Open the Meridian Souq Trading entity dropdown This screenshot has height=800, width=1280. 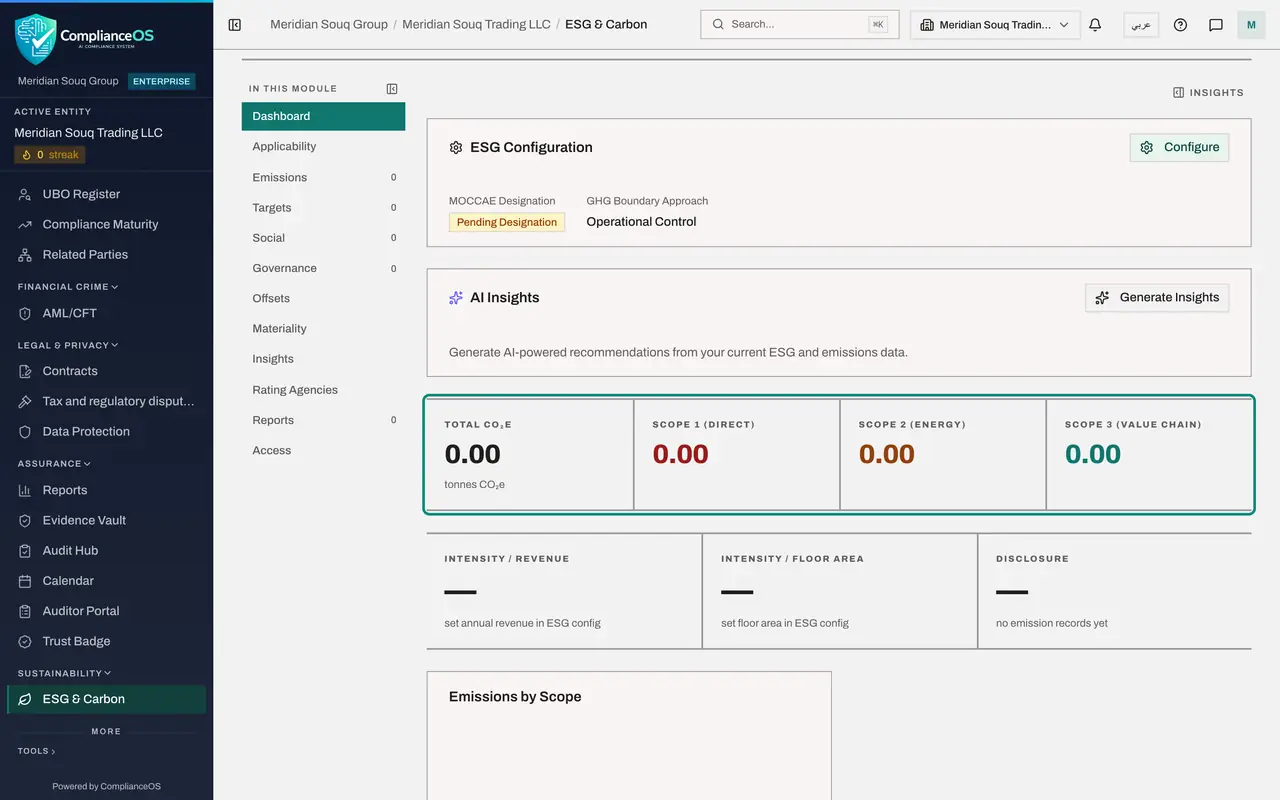[995, 25]
